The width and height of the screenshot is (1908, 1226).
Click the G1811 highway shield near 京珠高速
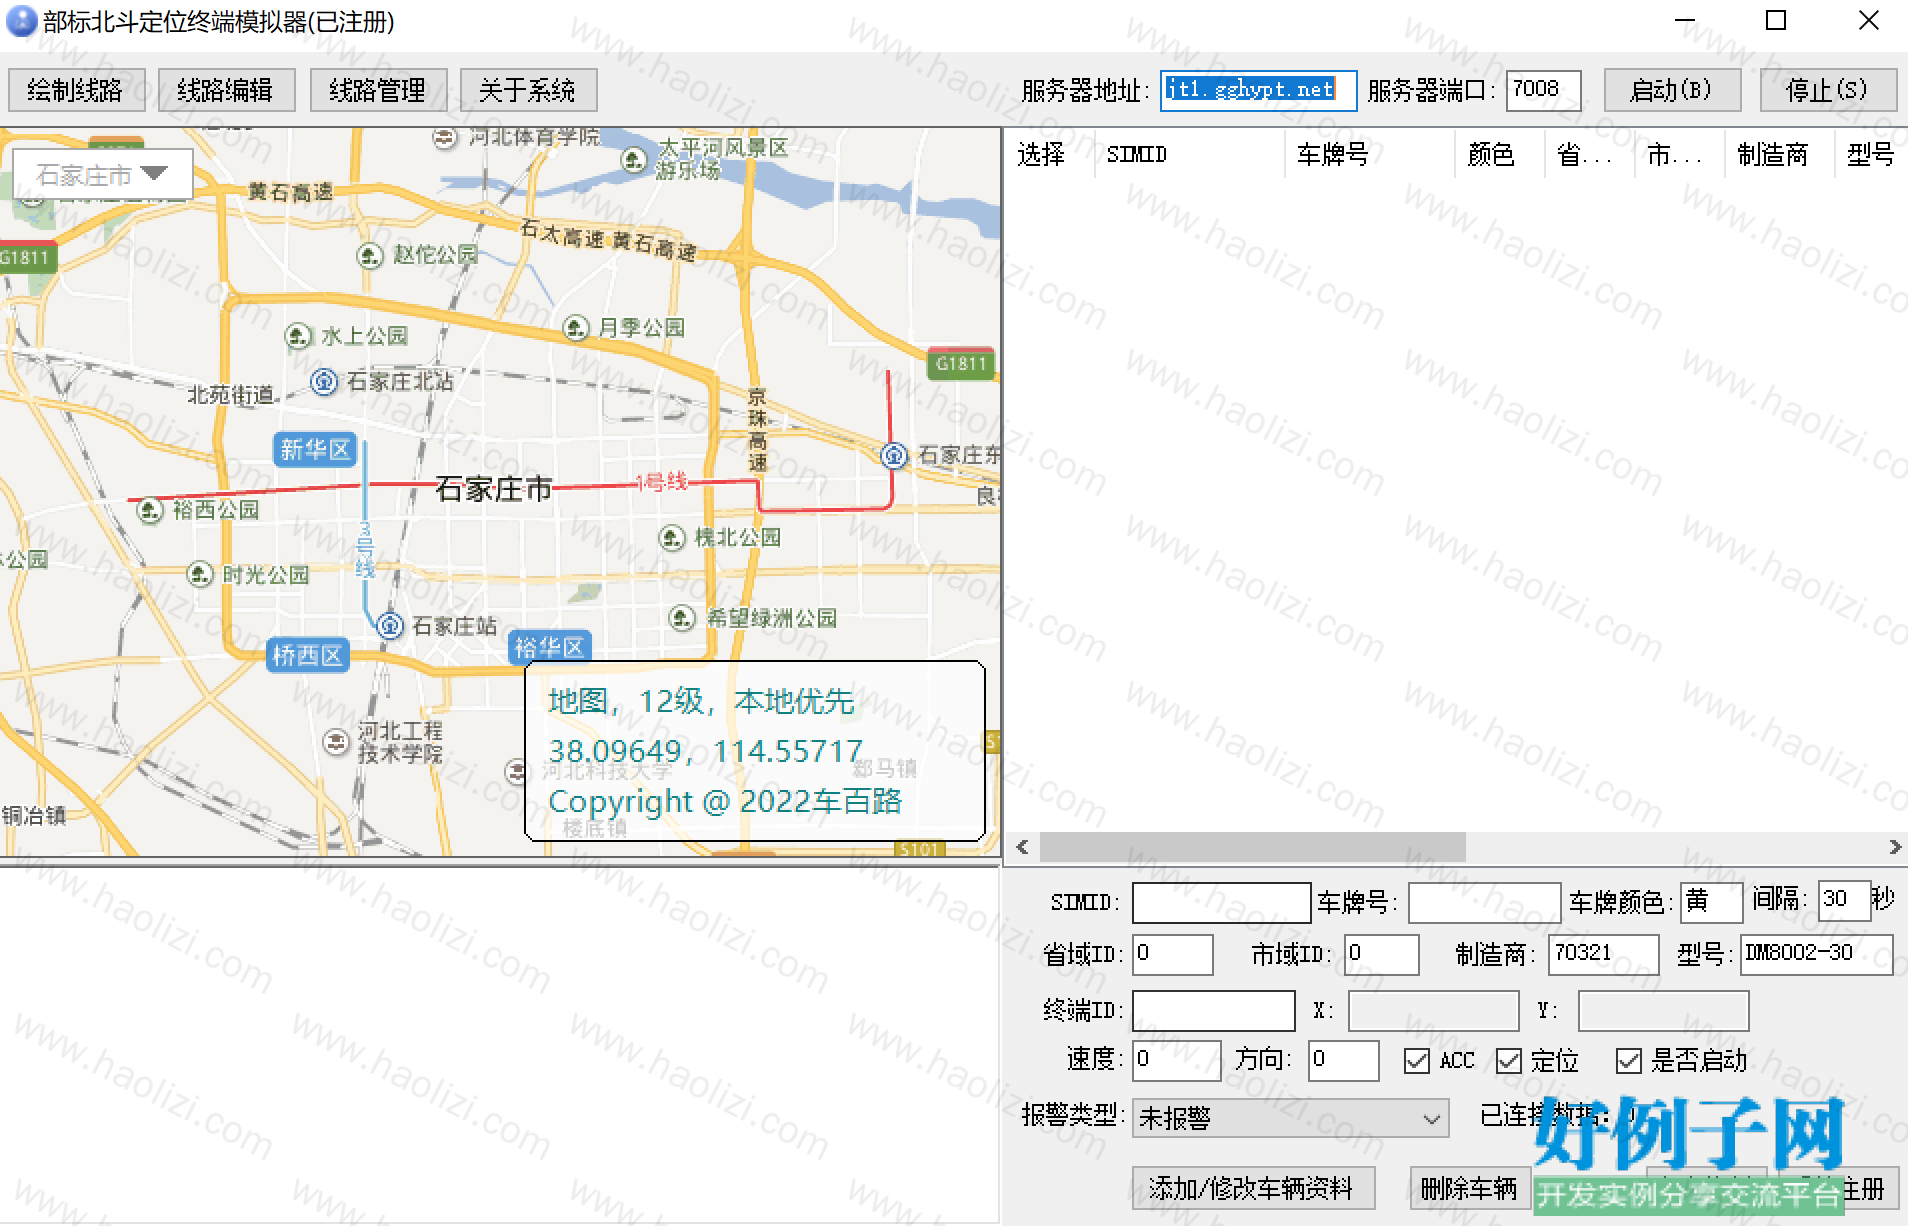[x=961, y=364]
